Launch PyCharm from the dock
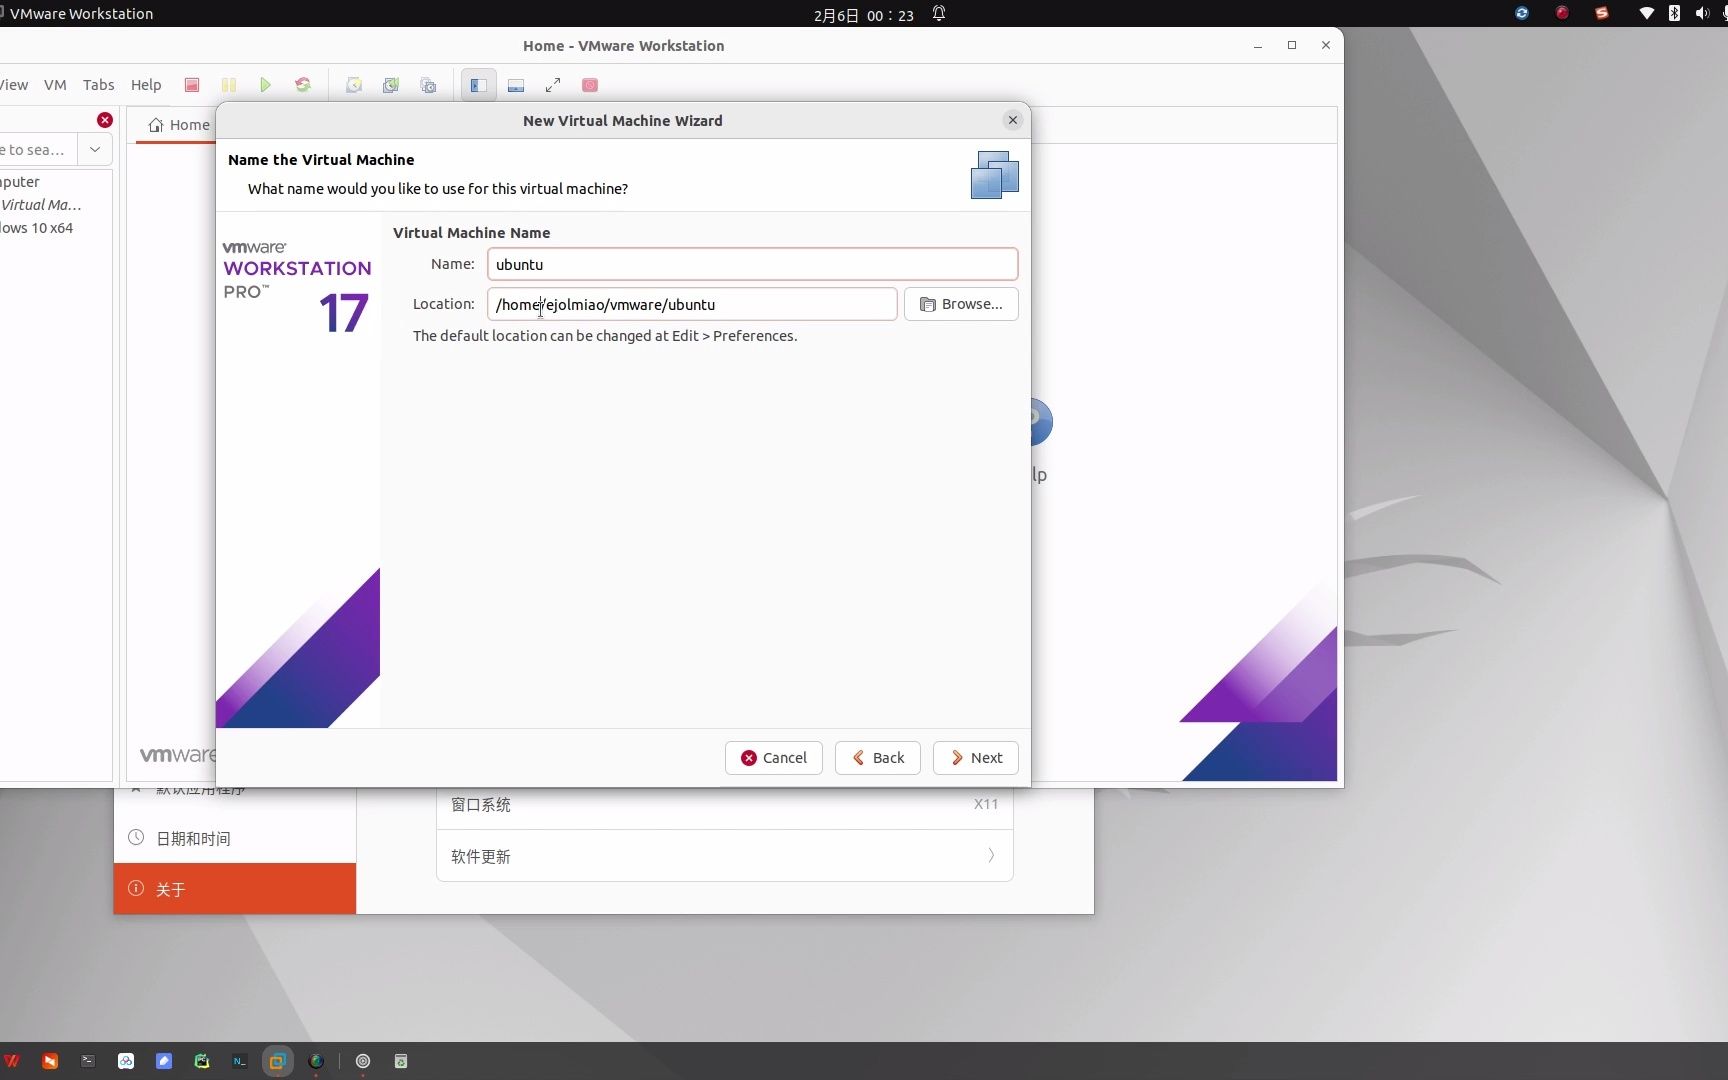The width and height of the screenshot is (1728, 1080). (x=201, y=1061)
